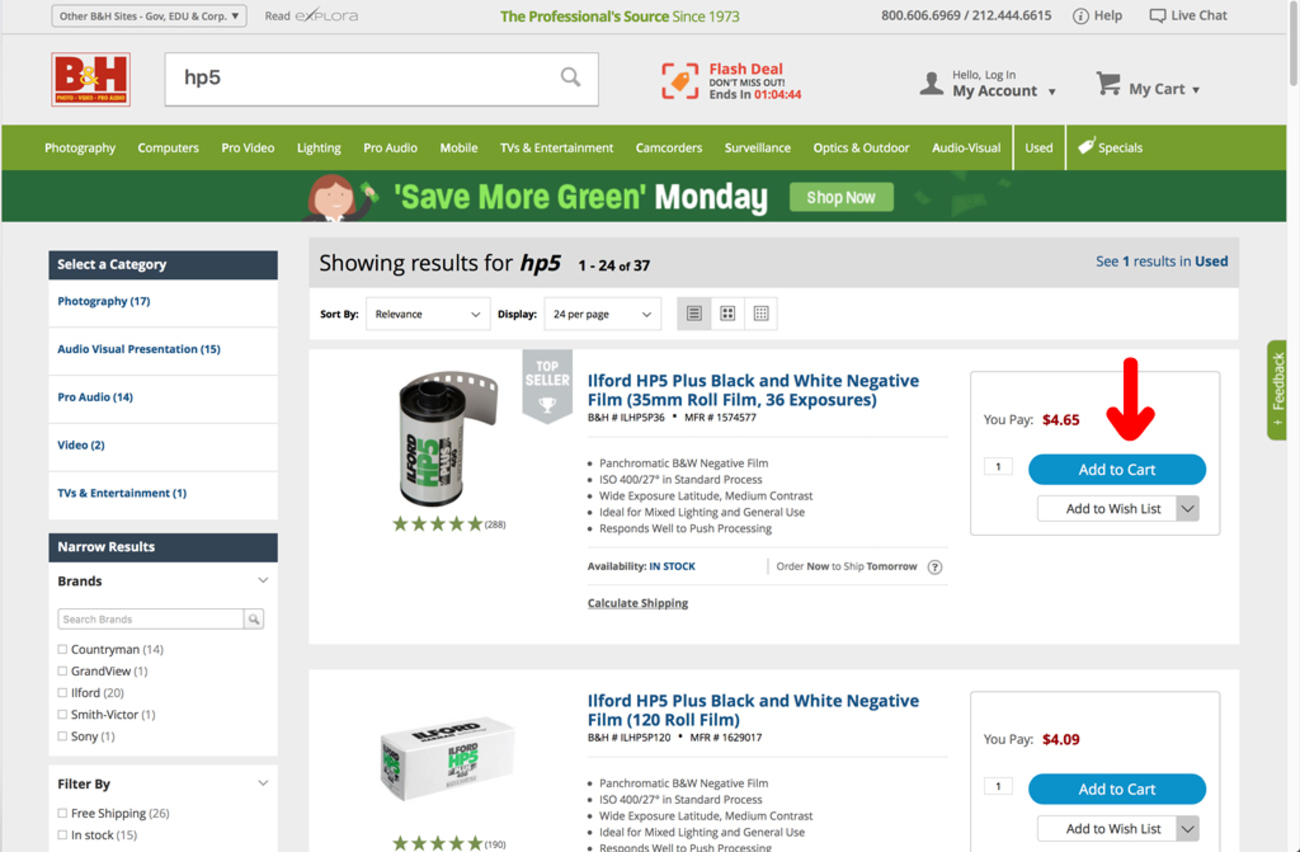The height and width of the screenshot is (852, 1300).
Task: Check the Ilford brand checkbox
Action: [62, 693]
